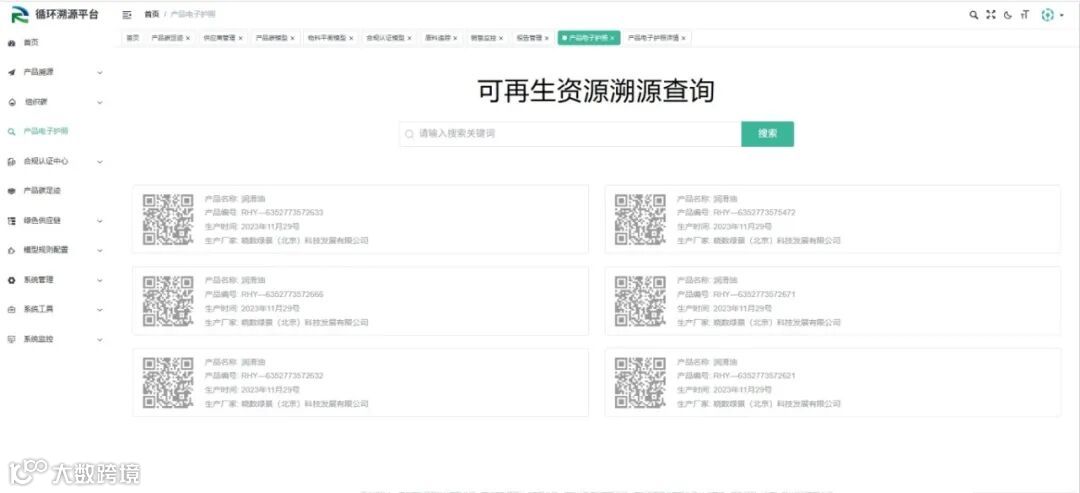The image size is (1080, 493).
Task: Click product number text RHY—6352773572621
Action: [754, 376]
